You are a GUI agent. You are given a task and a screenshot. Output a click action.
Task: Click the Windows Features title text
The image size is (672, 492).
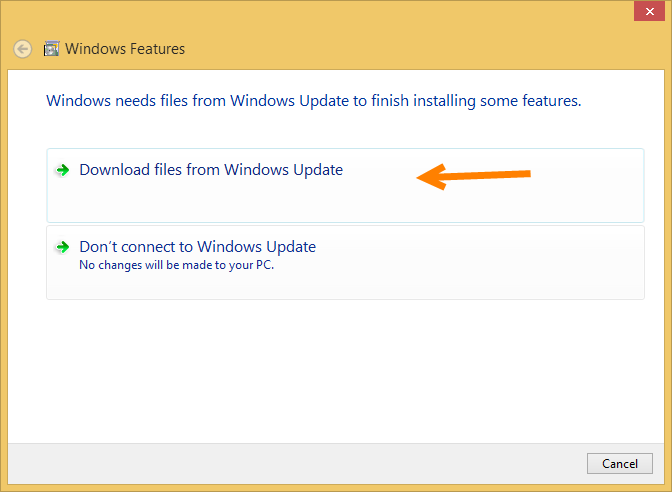[125, 49]
